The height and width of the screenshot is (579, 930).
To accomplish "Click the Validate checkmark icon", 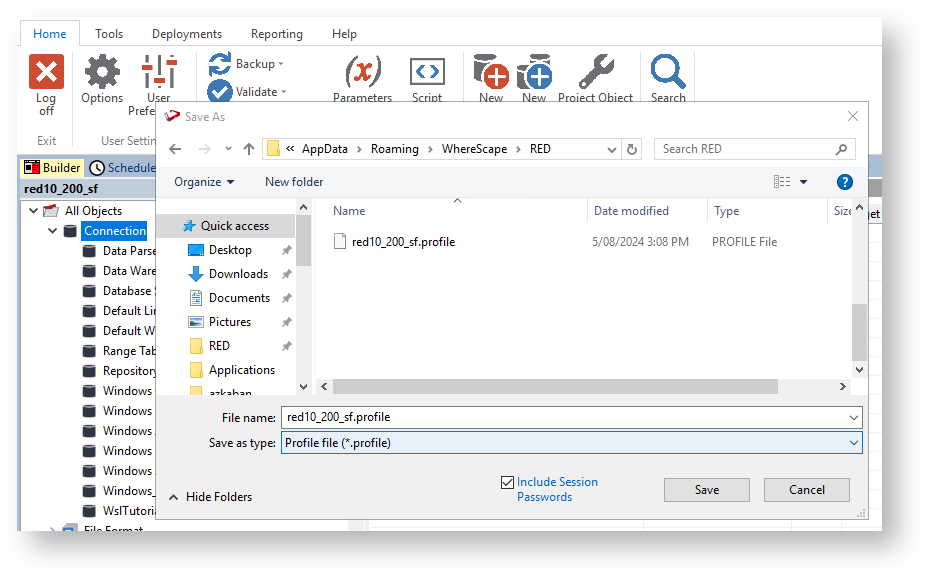I will pos(220,92).
